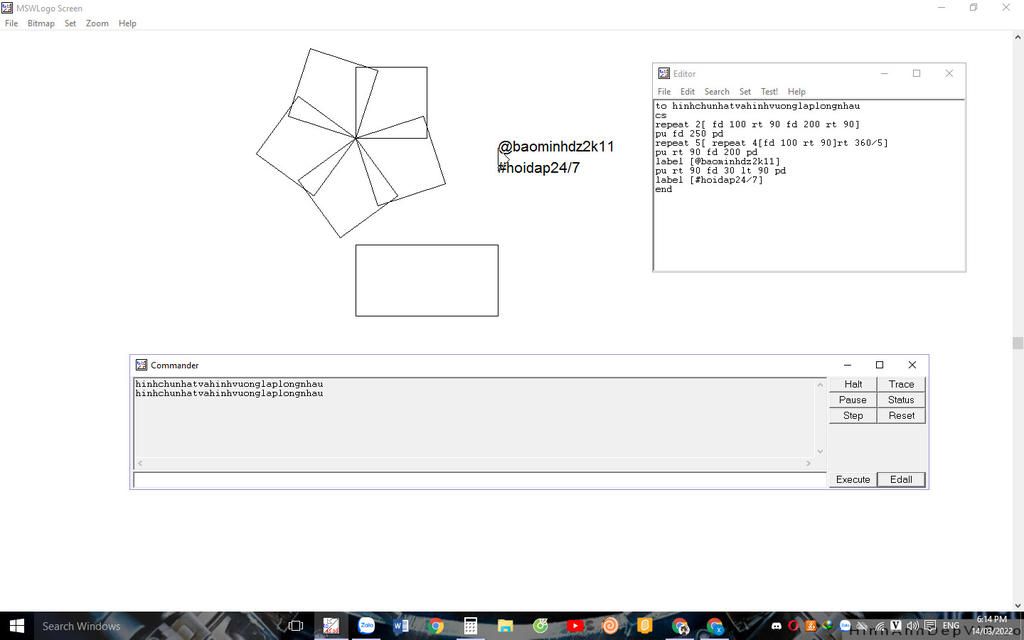Click the Edall button

(901, 479)
